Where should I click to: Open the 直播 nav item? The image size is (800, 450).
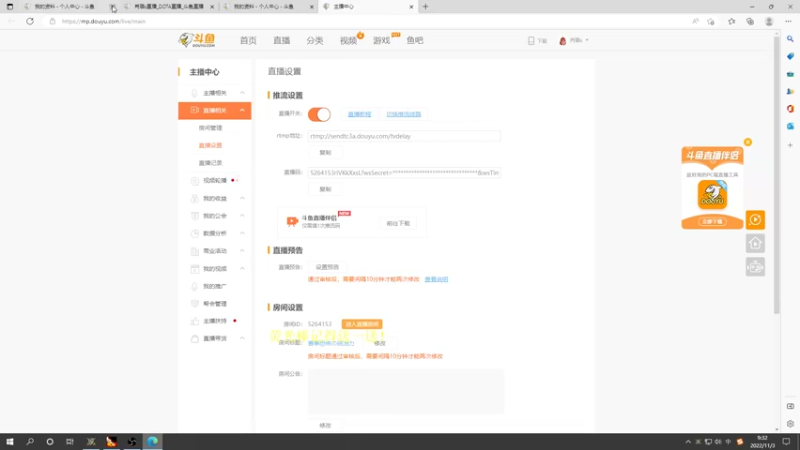click(281, 40)
